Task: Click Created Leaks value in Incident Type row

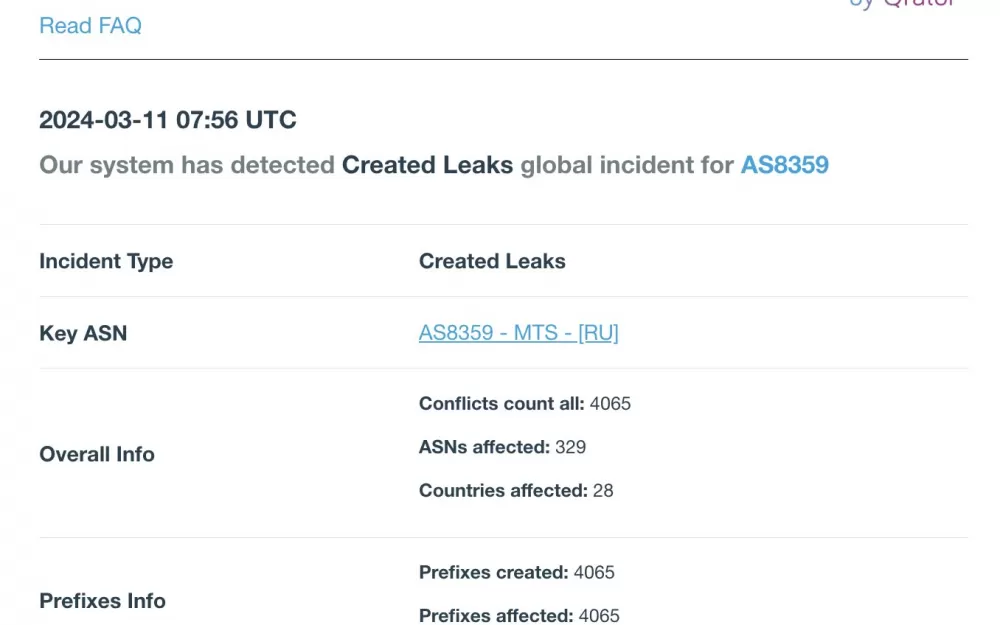Action: 492,261
